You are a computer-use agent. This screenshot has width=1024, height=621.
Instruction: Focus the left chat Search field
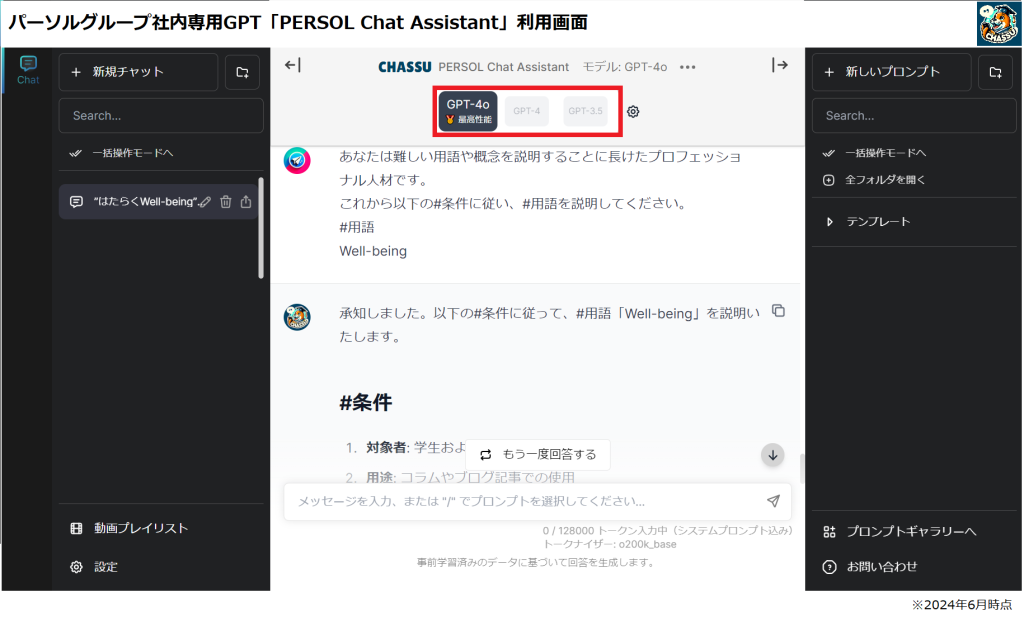161,116
